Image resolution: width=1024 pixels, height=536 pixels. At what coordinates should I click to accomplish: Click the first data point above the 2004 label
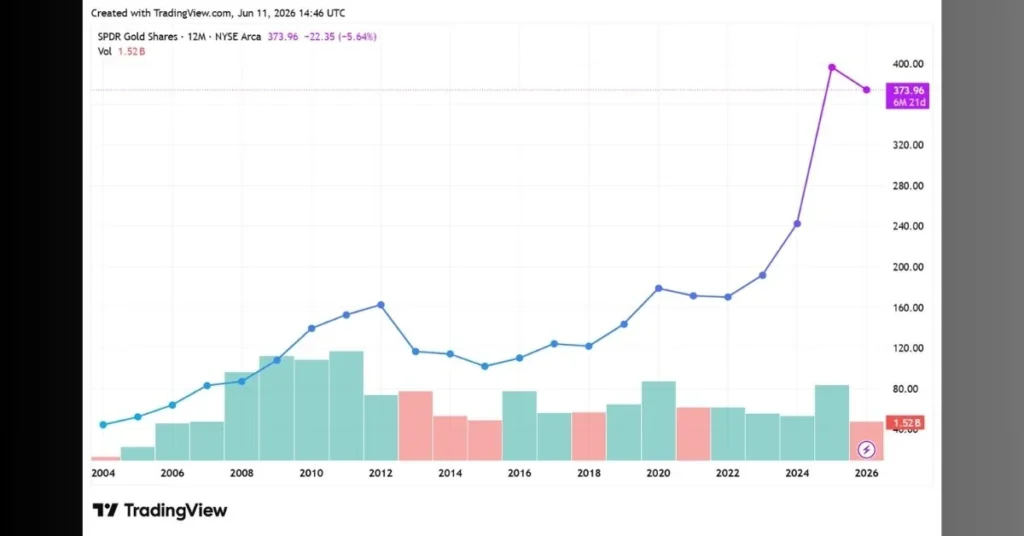click(x=103, y=425)
